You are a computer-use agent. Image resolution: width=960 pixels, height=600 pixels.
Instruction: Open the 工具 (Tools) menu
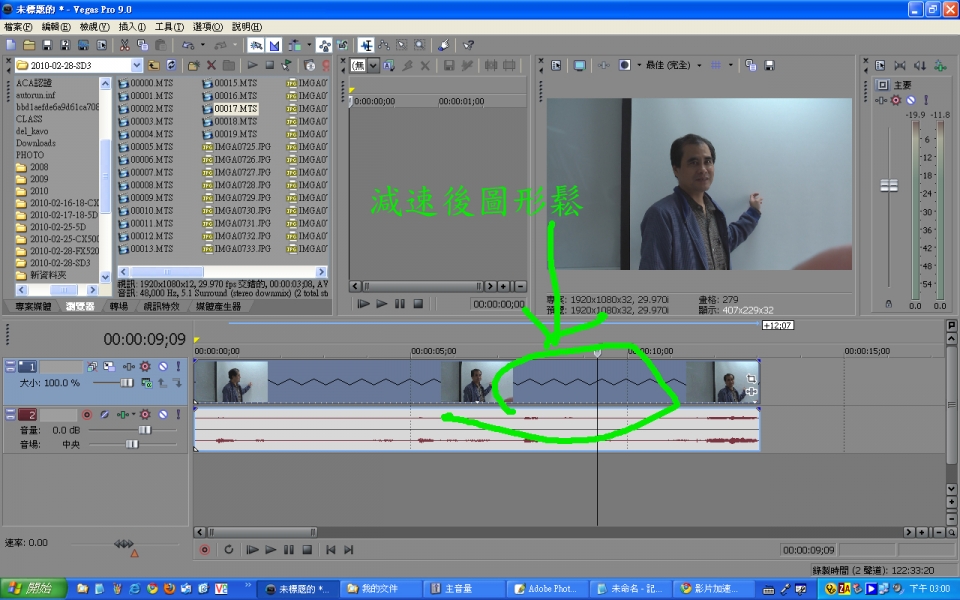[x=169, y=27]
